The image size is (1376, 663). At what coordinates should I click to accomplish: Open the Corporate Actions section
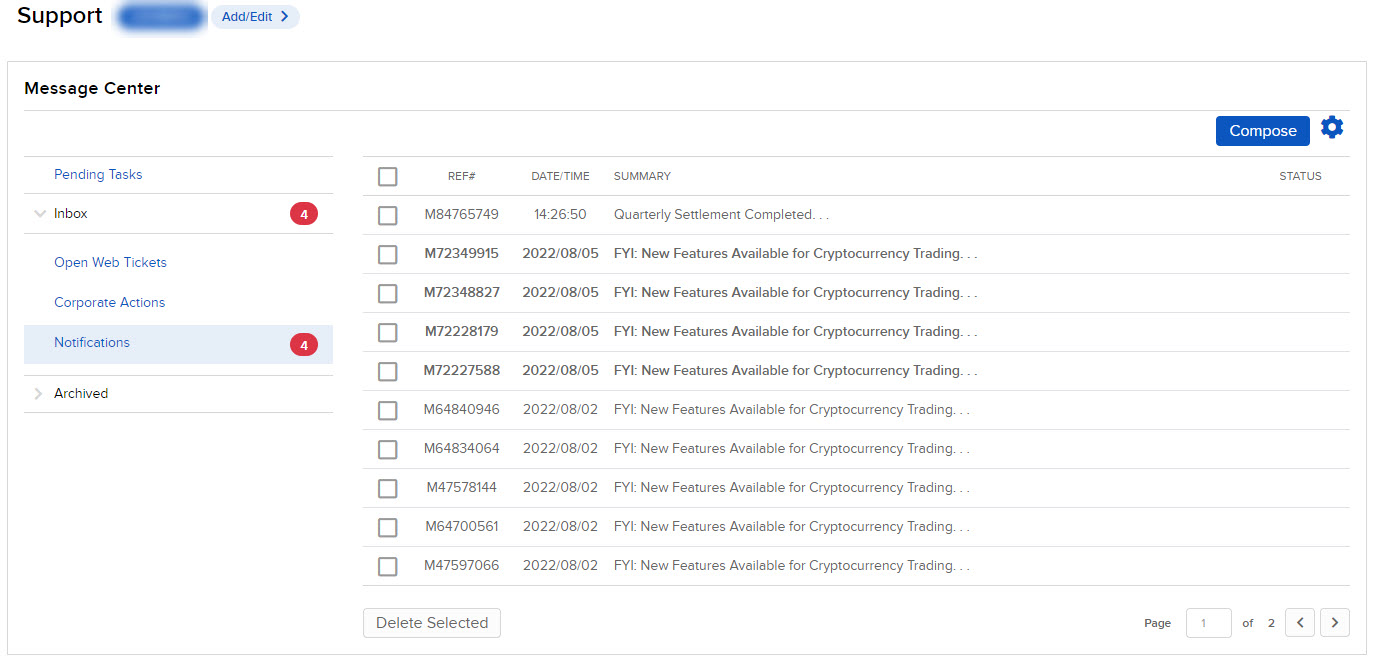click(x=110, y=302)
